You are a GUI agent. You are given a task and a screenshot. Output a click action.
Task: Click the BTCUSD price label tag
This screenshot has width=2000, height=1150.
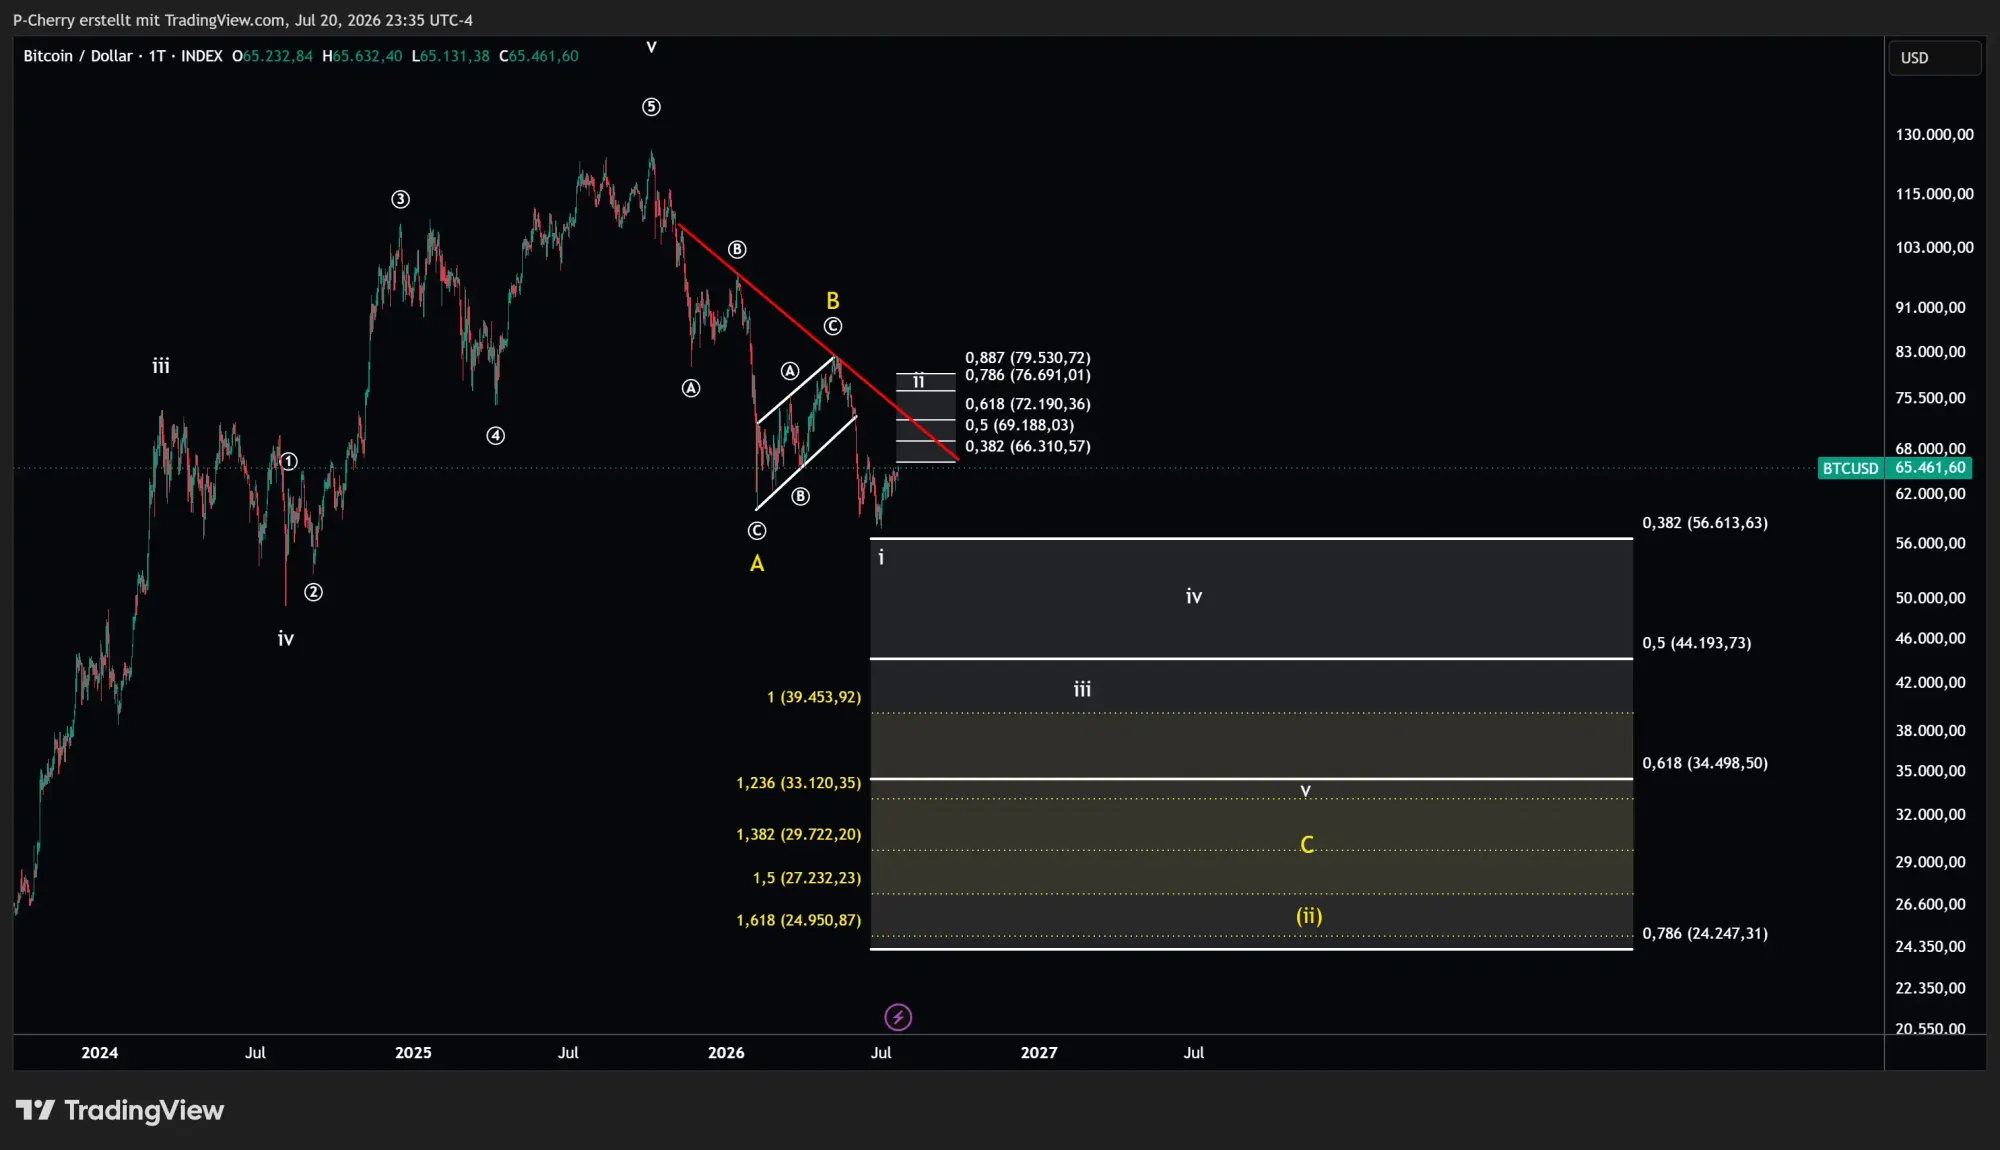(1850, 468)
